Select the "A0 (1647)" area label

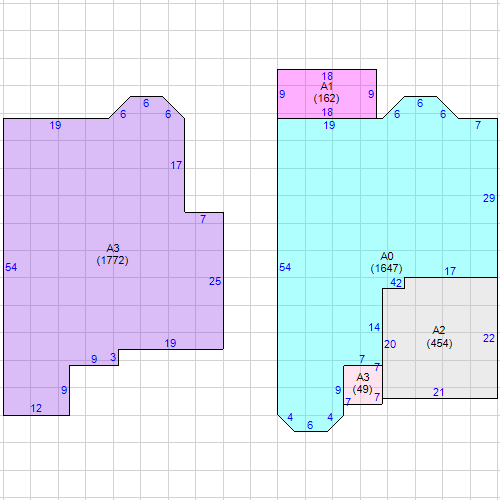pyautogui.click(x=387, y=262)
